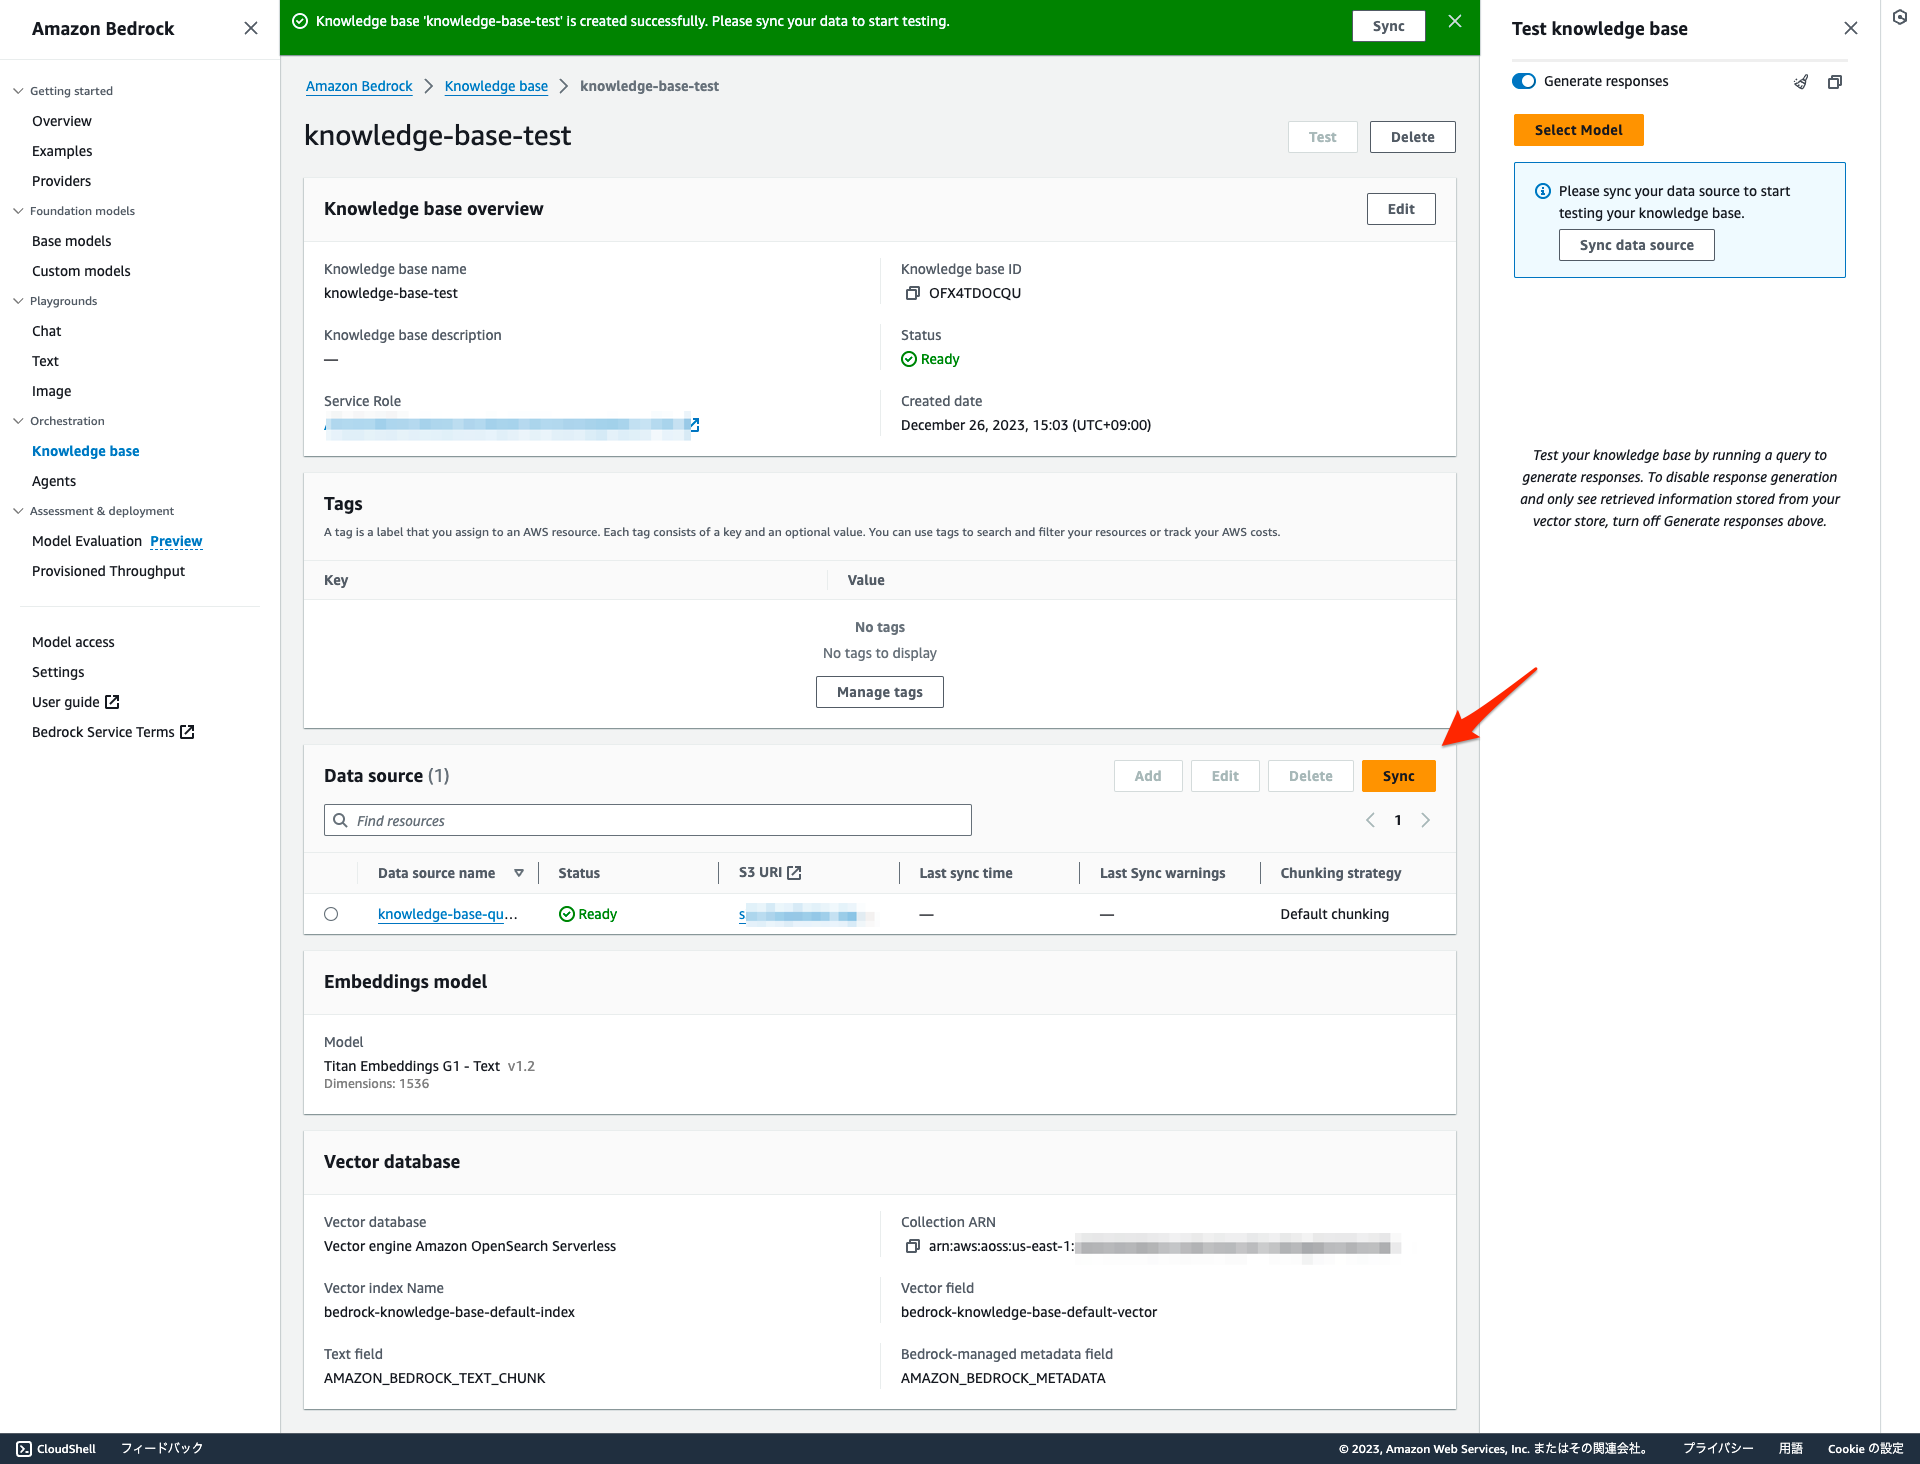Open Bedrock Service Terms link
1920x1464 pixels.
click(113, 732)
